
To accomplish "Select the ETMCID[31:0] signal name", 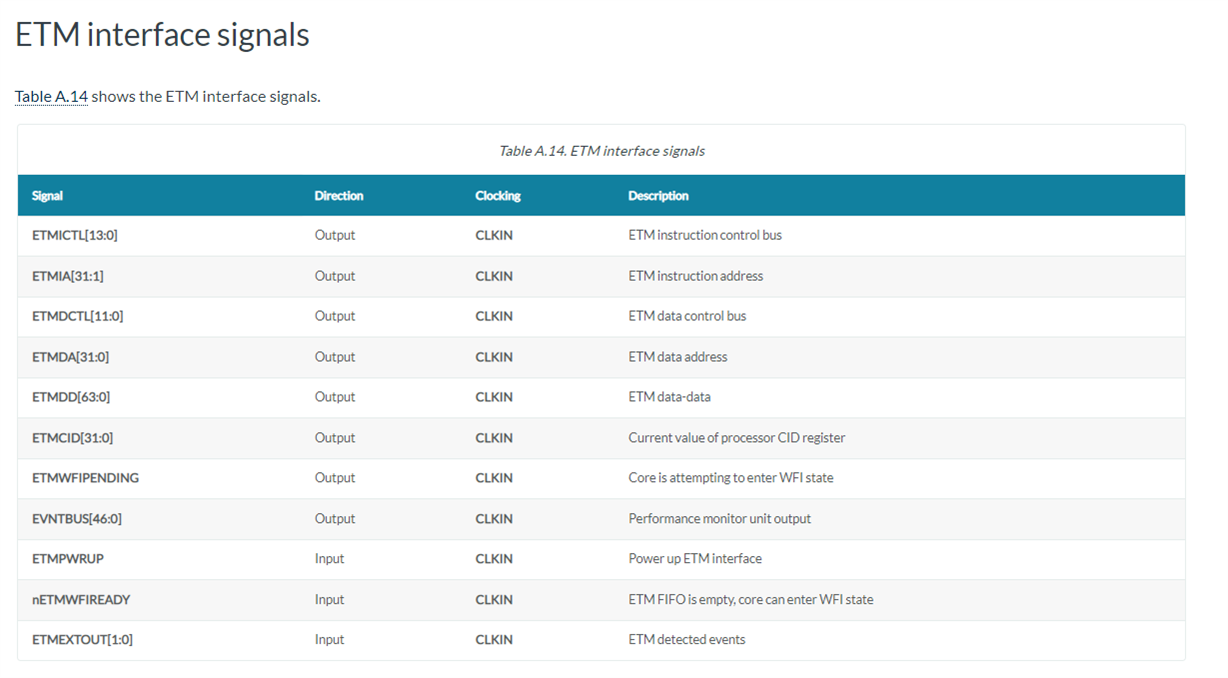I will 72,438.
